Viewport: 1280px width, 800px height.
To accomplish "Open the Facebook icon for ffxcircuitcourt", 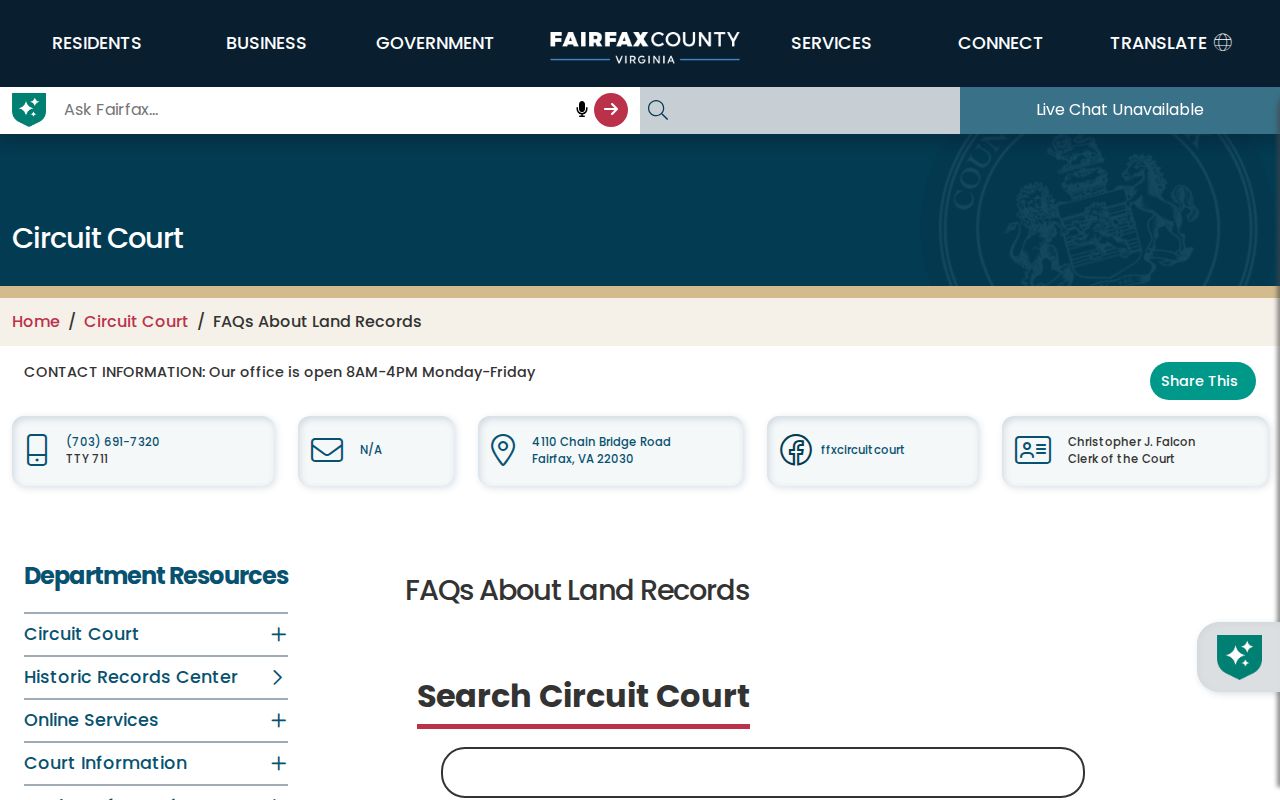I will tap(796, 450).
